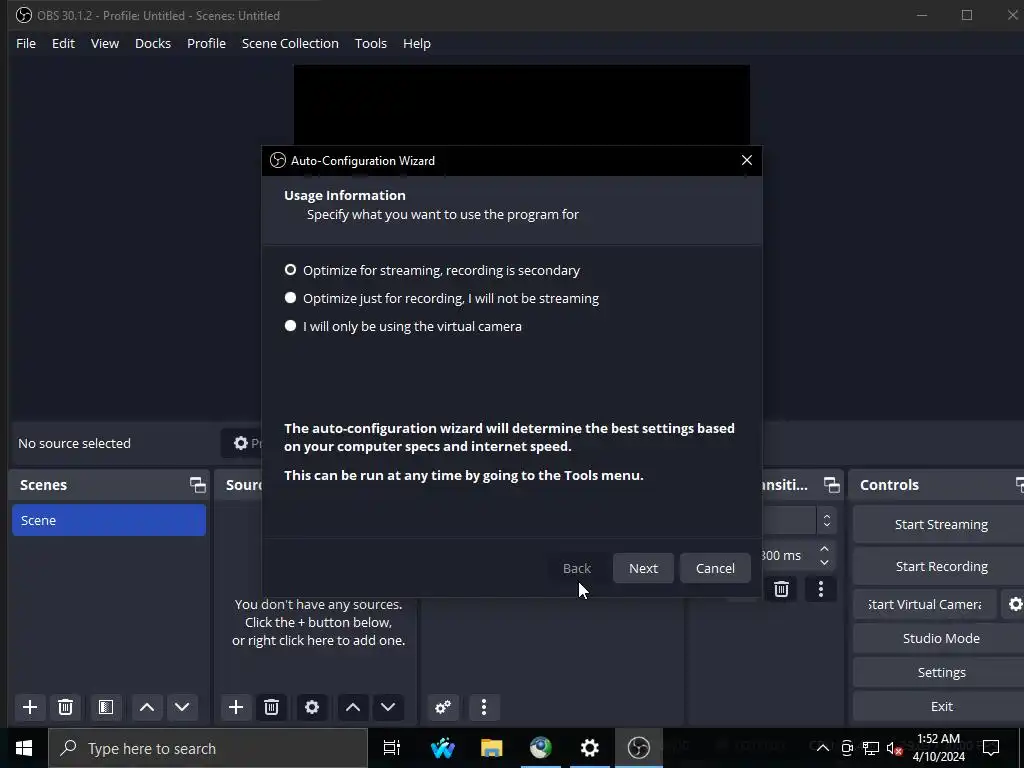Click transition duration 300 ms field
Viewport: 1024px width, 768px height.
tap(787, 556)
